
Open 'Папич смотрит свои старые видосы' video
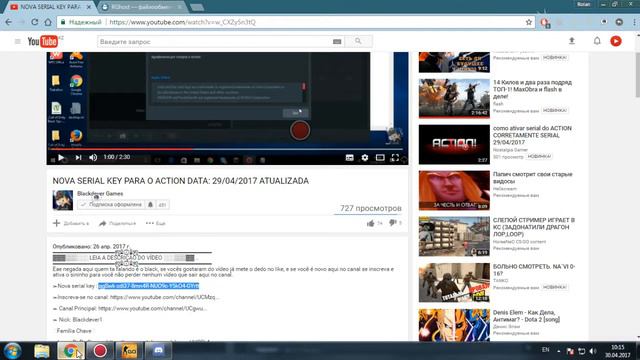pyautogui.click(x=532, y=178)
